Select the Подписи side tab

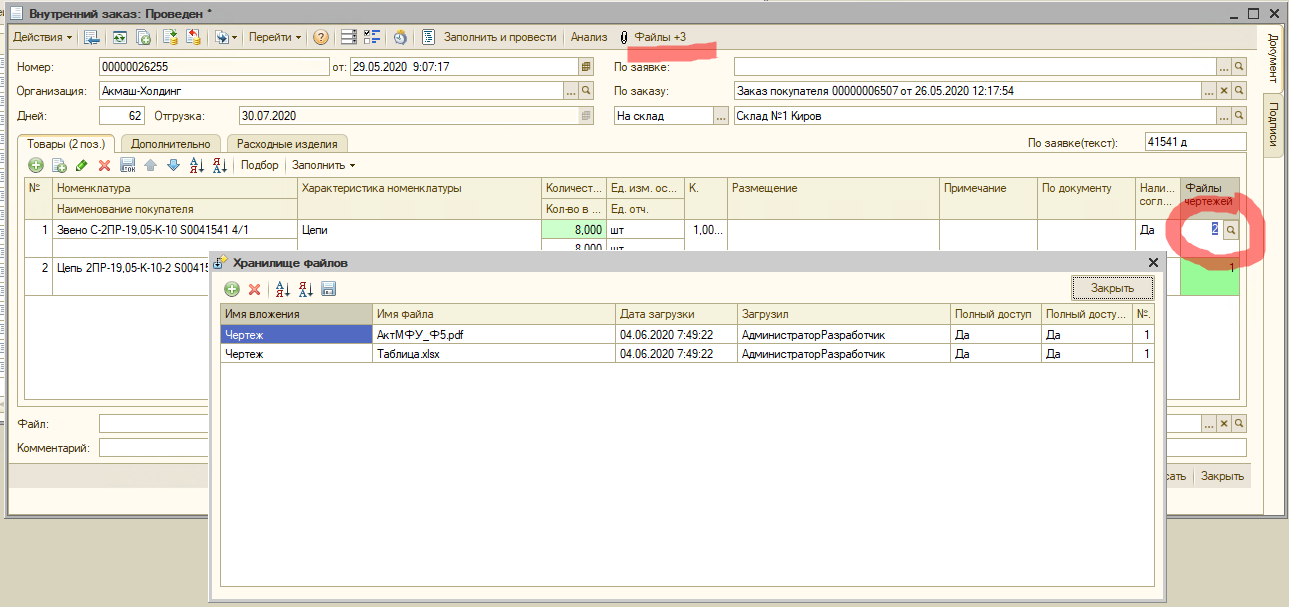coord(1273,127)
